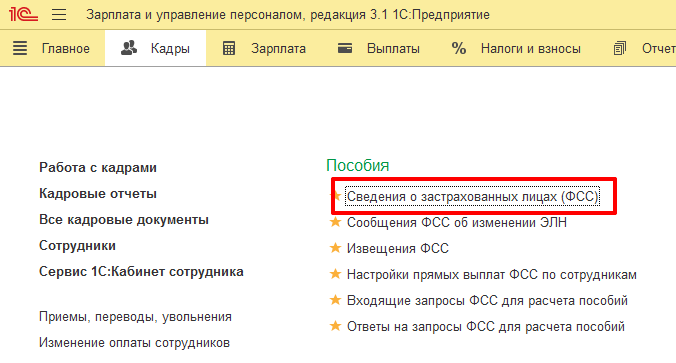Open the hamburger main menu in title bar

[59, 15]
